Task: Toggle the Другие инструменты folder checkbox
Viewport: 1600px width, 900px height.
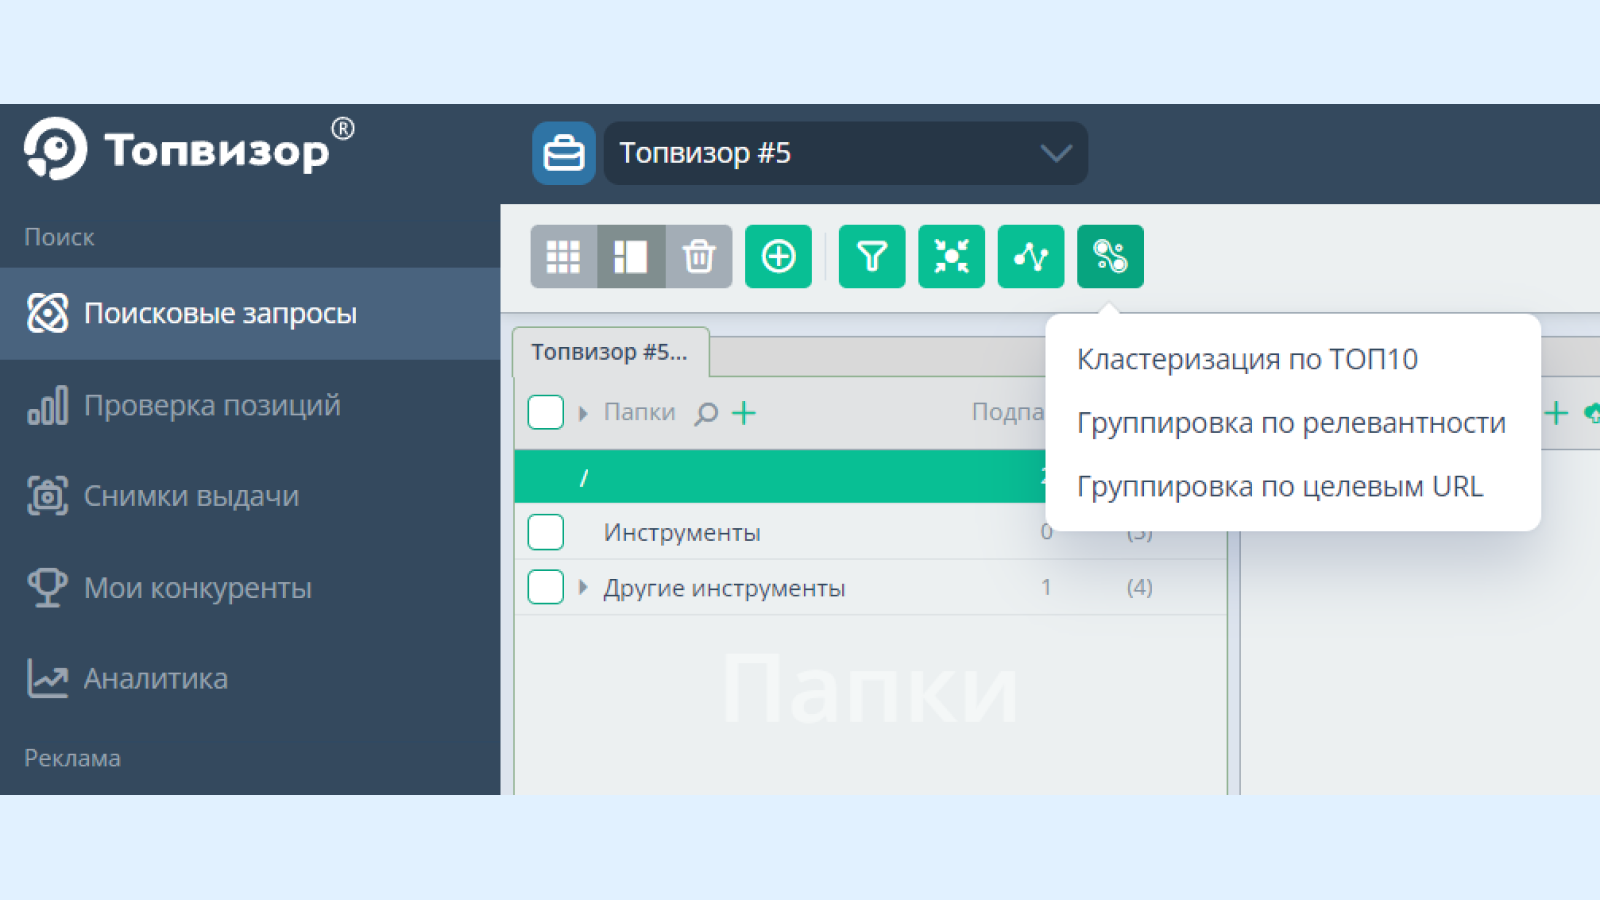Action: (x=546, y=587)
